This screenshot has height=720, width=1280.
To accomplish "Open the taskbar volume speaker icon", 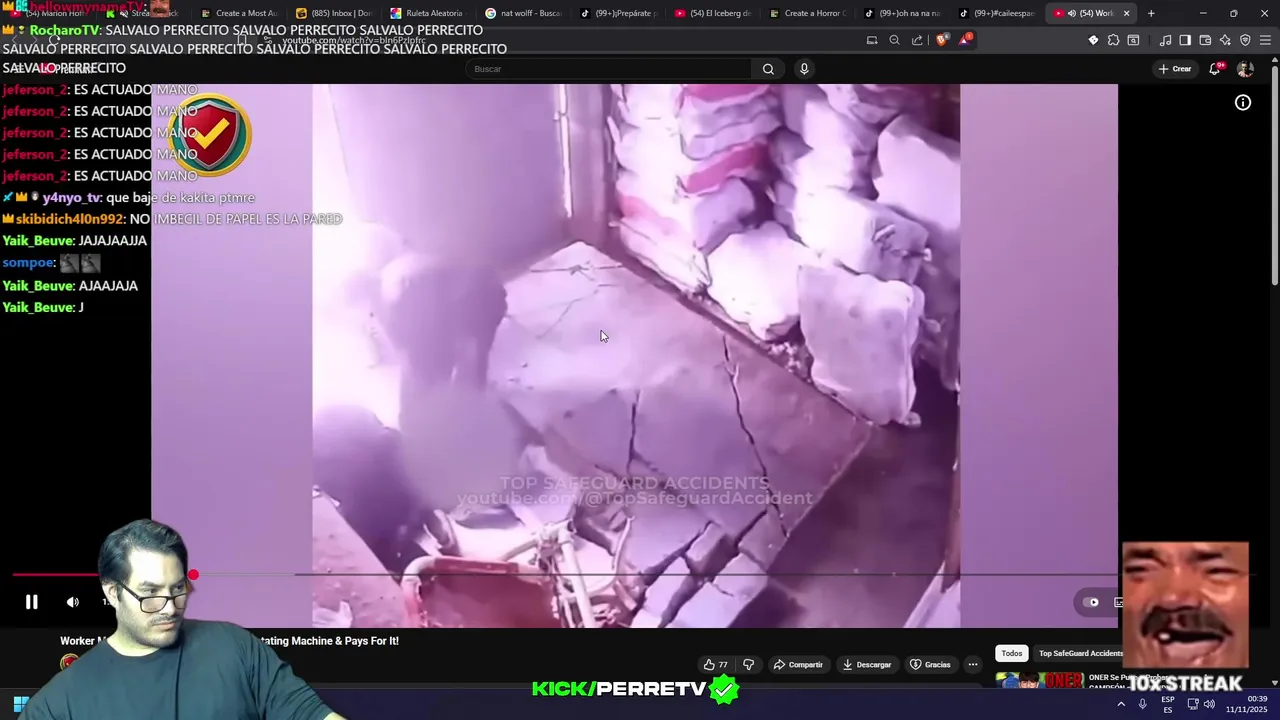I will [1209, 704].
